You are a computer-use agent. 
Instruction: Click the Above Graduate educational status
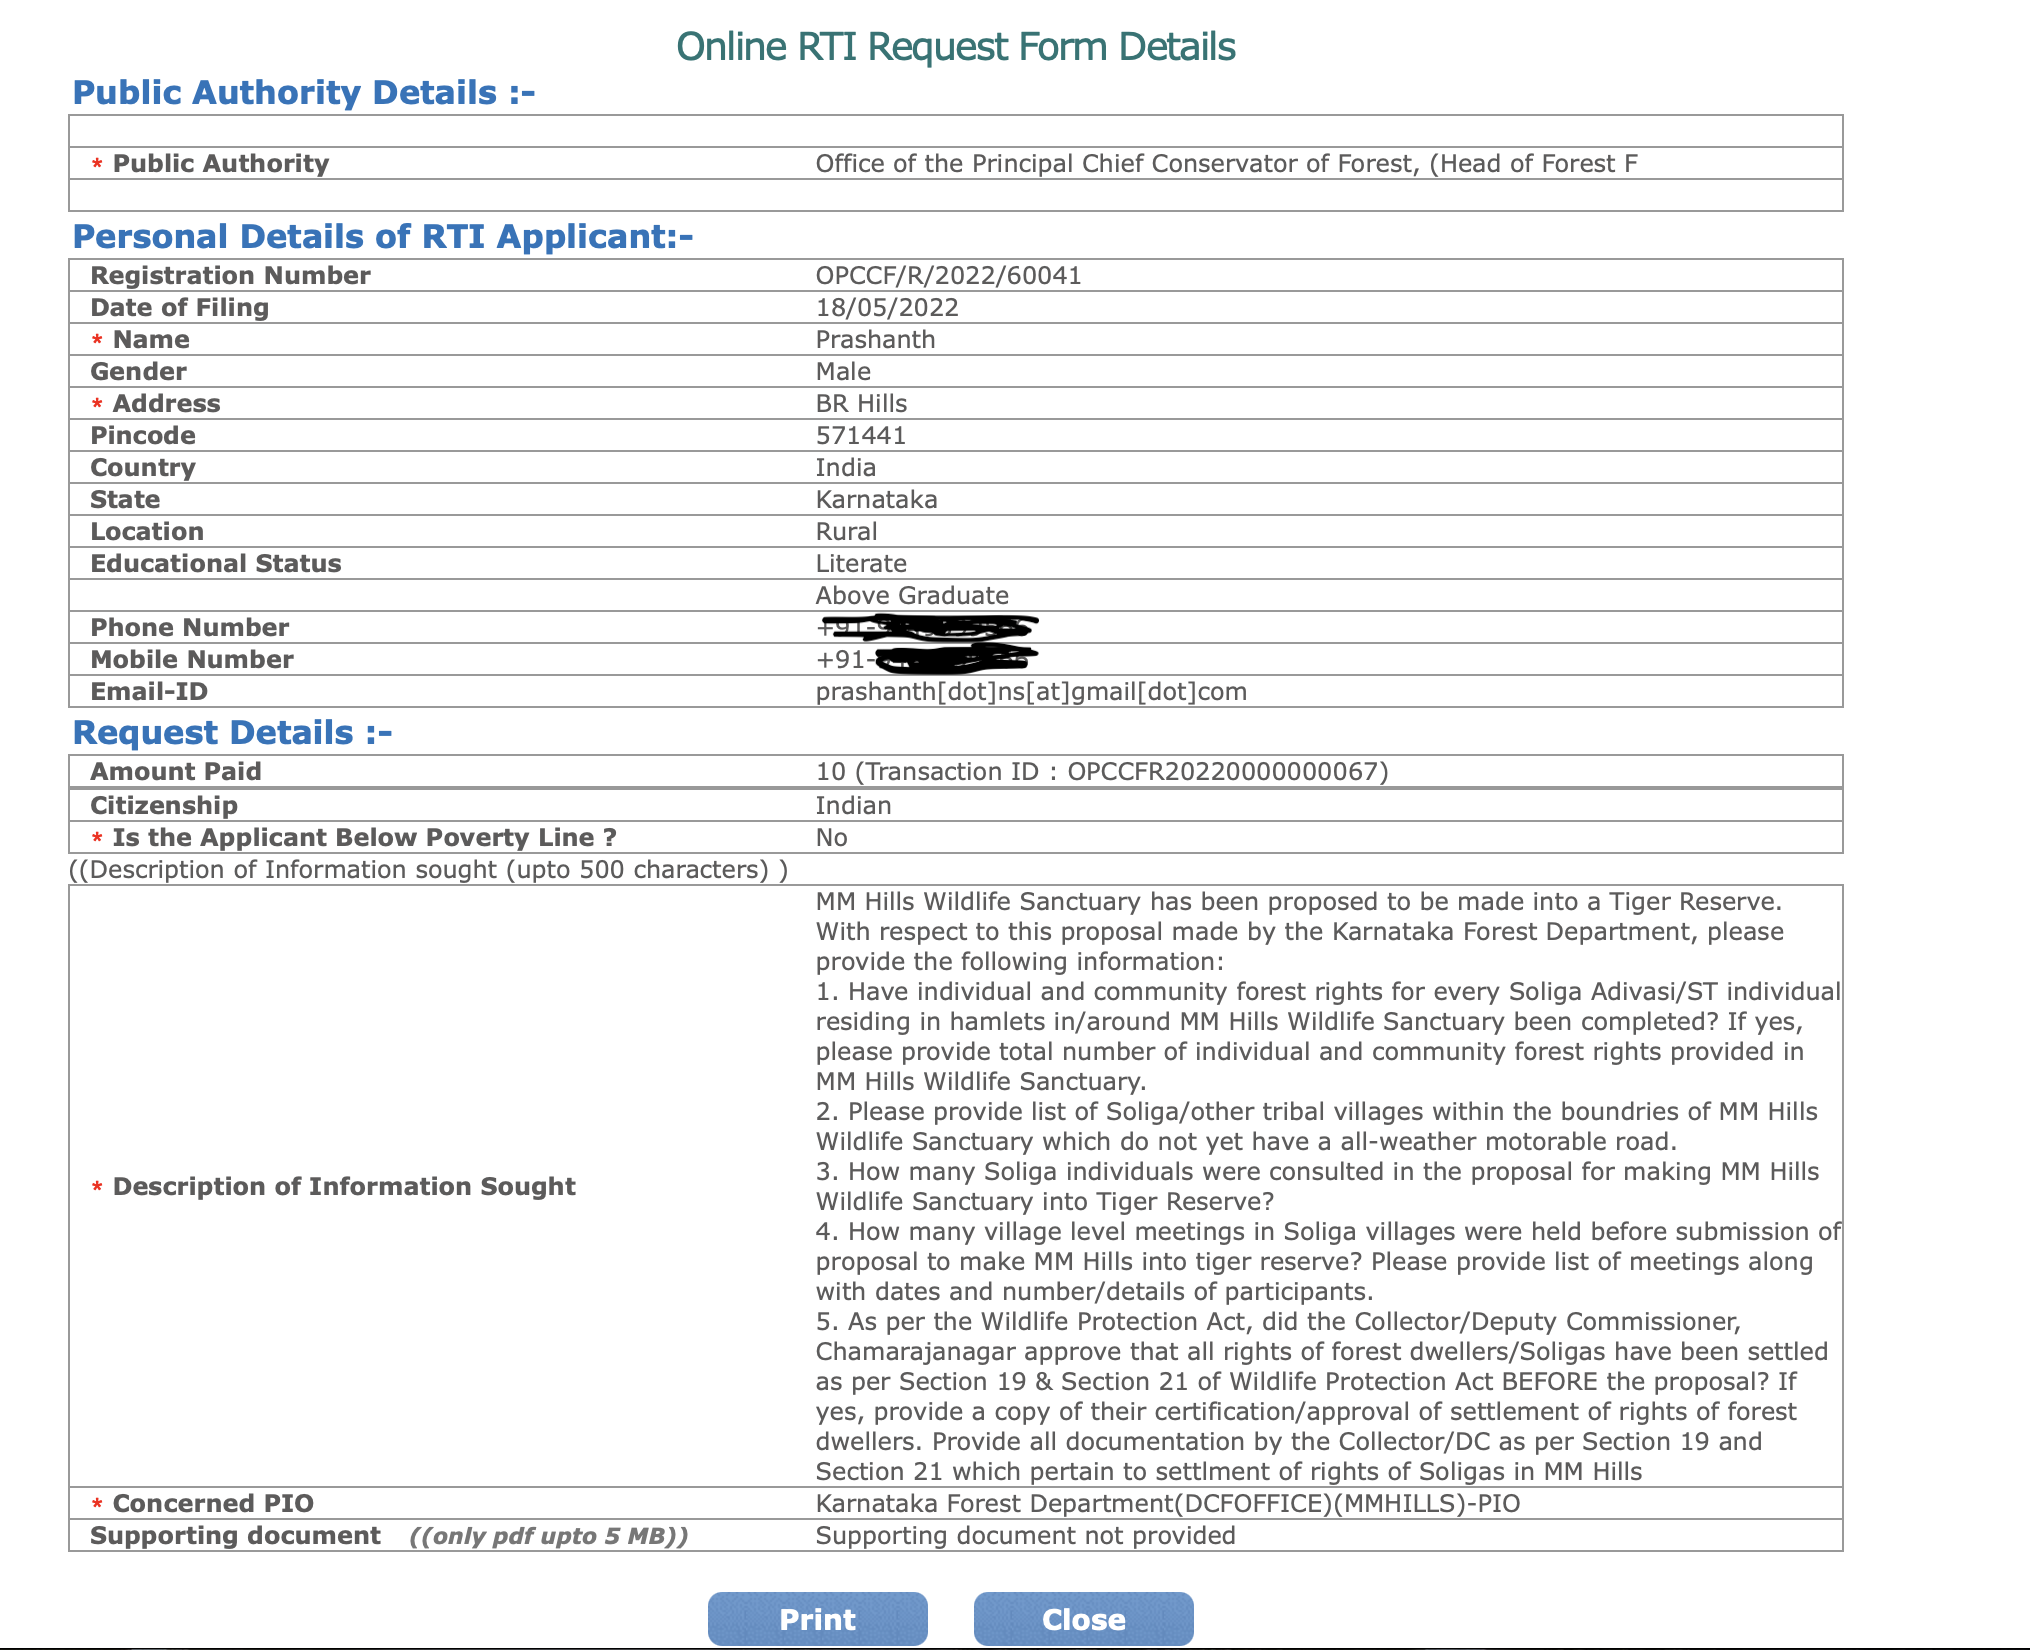coord(912,596)
